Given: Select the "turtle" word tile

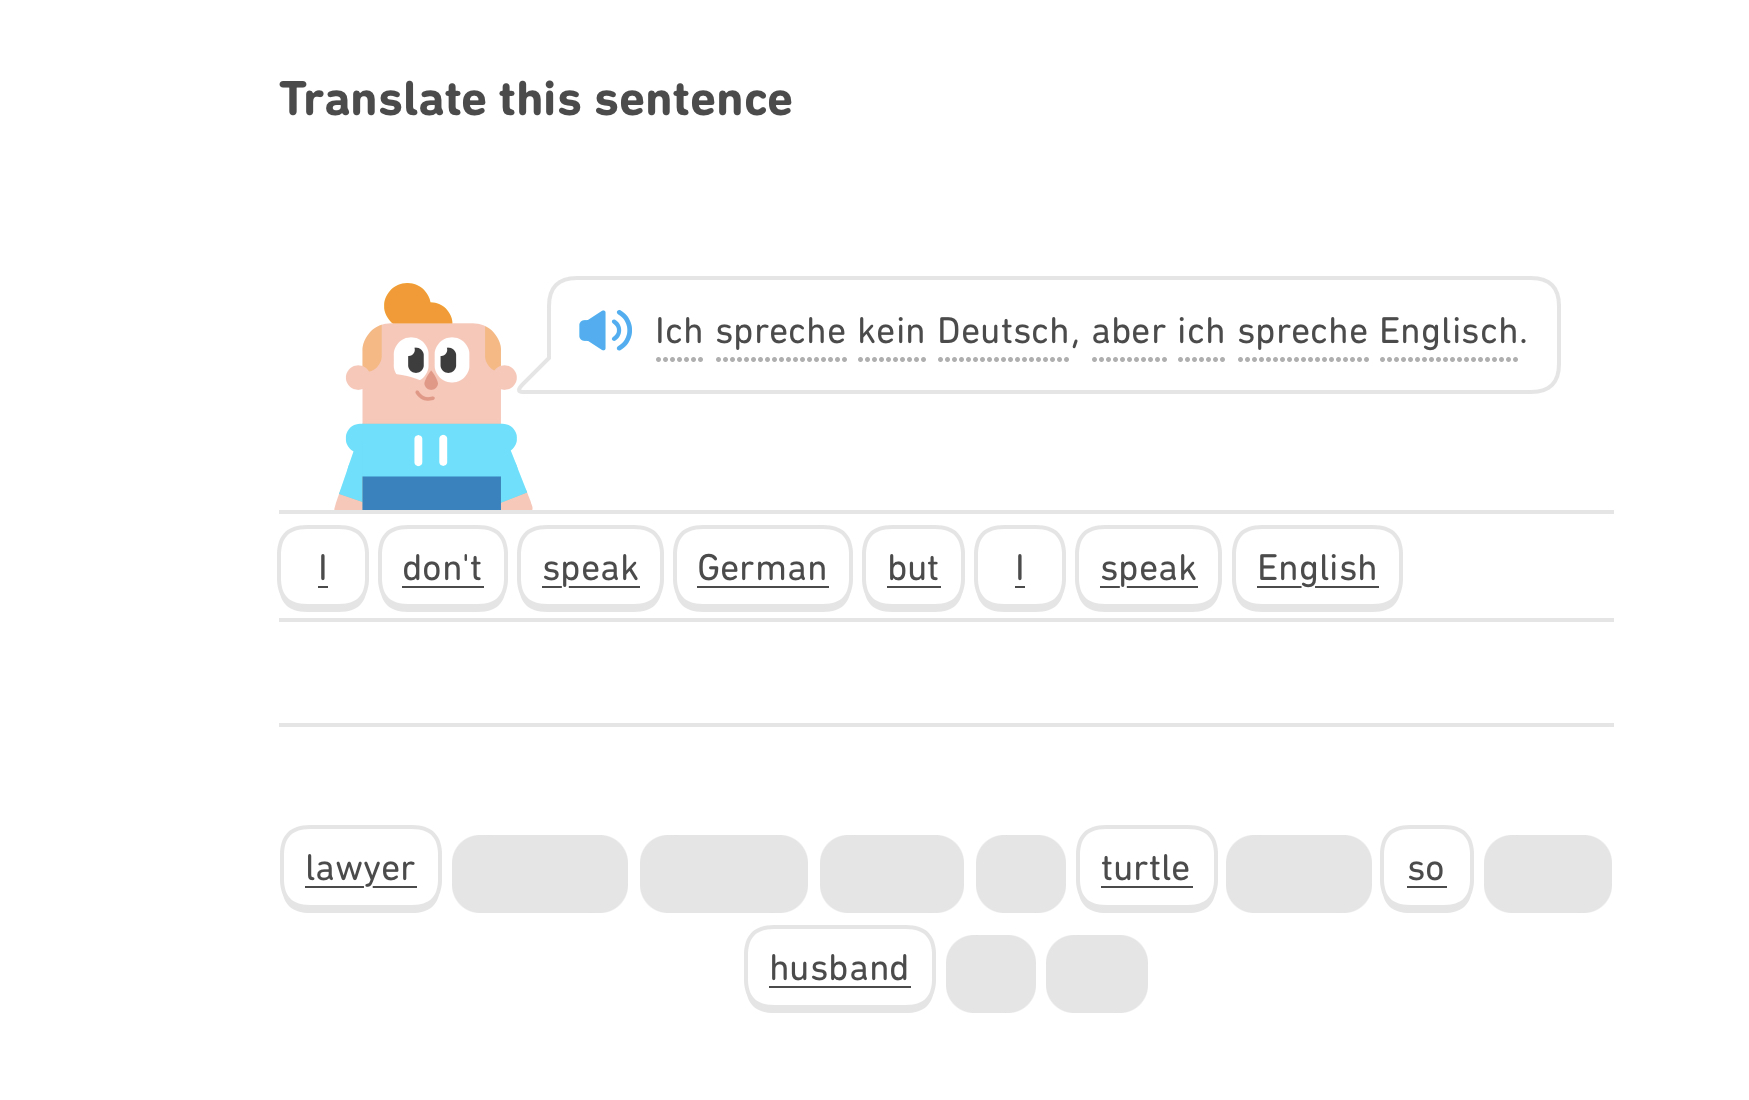Looking at the screenshot, I should pos(1145,868).
